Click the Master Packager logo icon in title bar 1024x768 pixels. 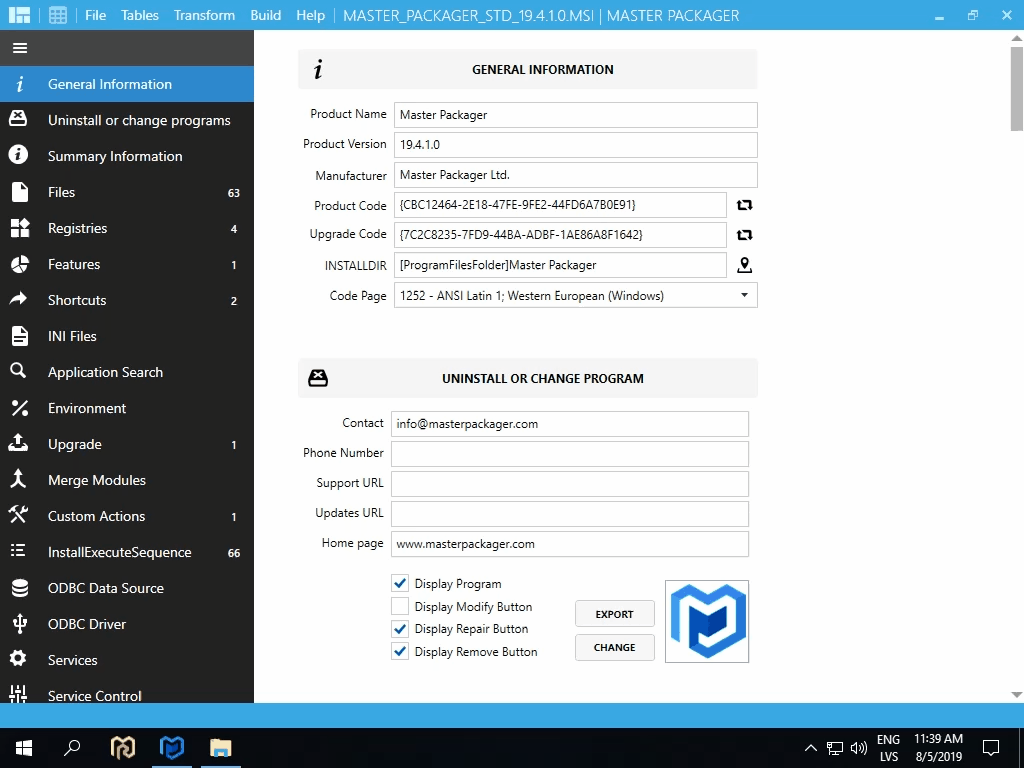(20, 15)
